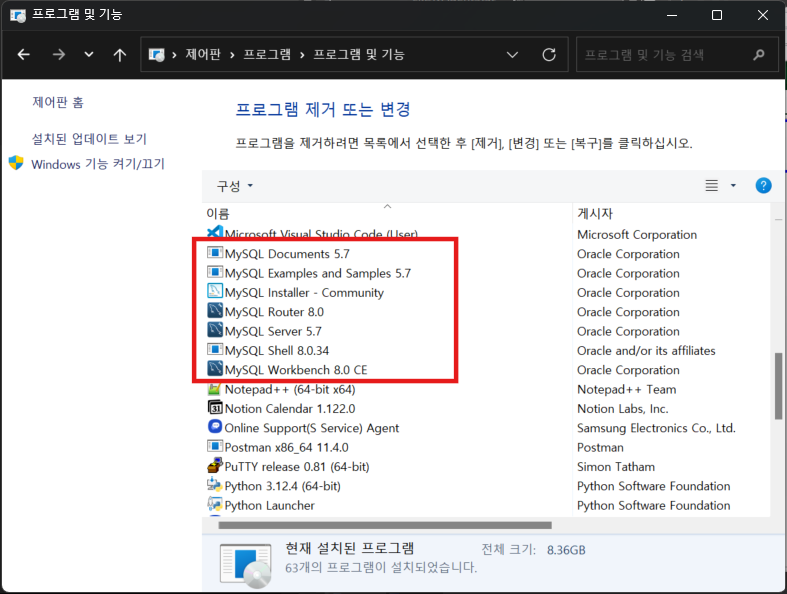Select Python Launcher icon
Screen dimensions: 787x594
tap(215, 504)
